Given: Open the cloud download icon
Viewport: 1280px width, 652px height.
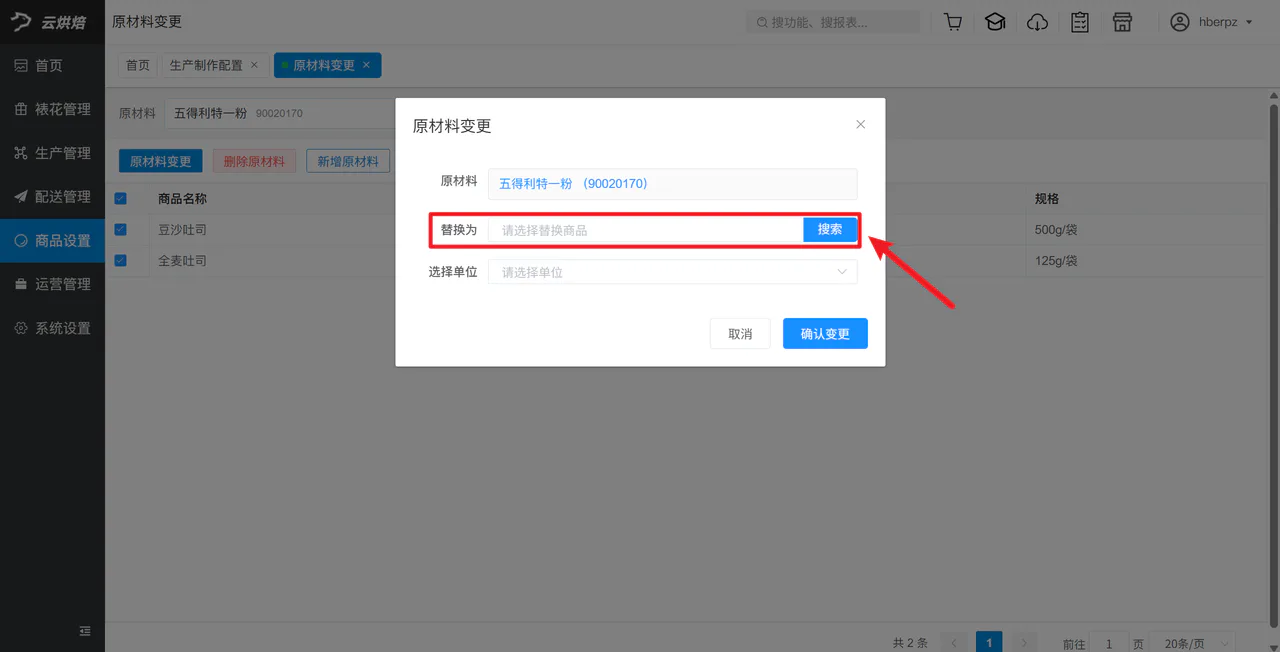Looking at the screenshot, I should click(1038, 22).
